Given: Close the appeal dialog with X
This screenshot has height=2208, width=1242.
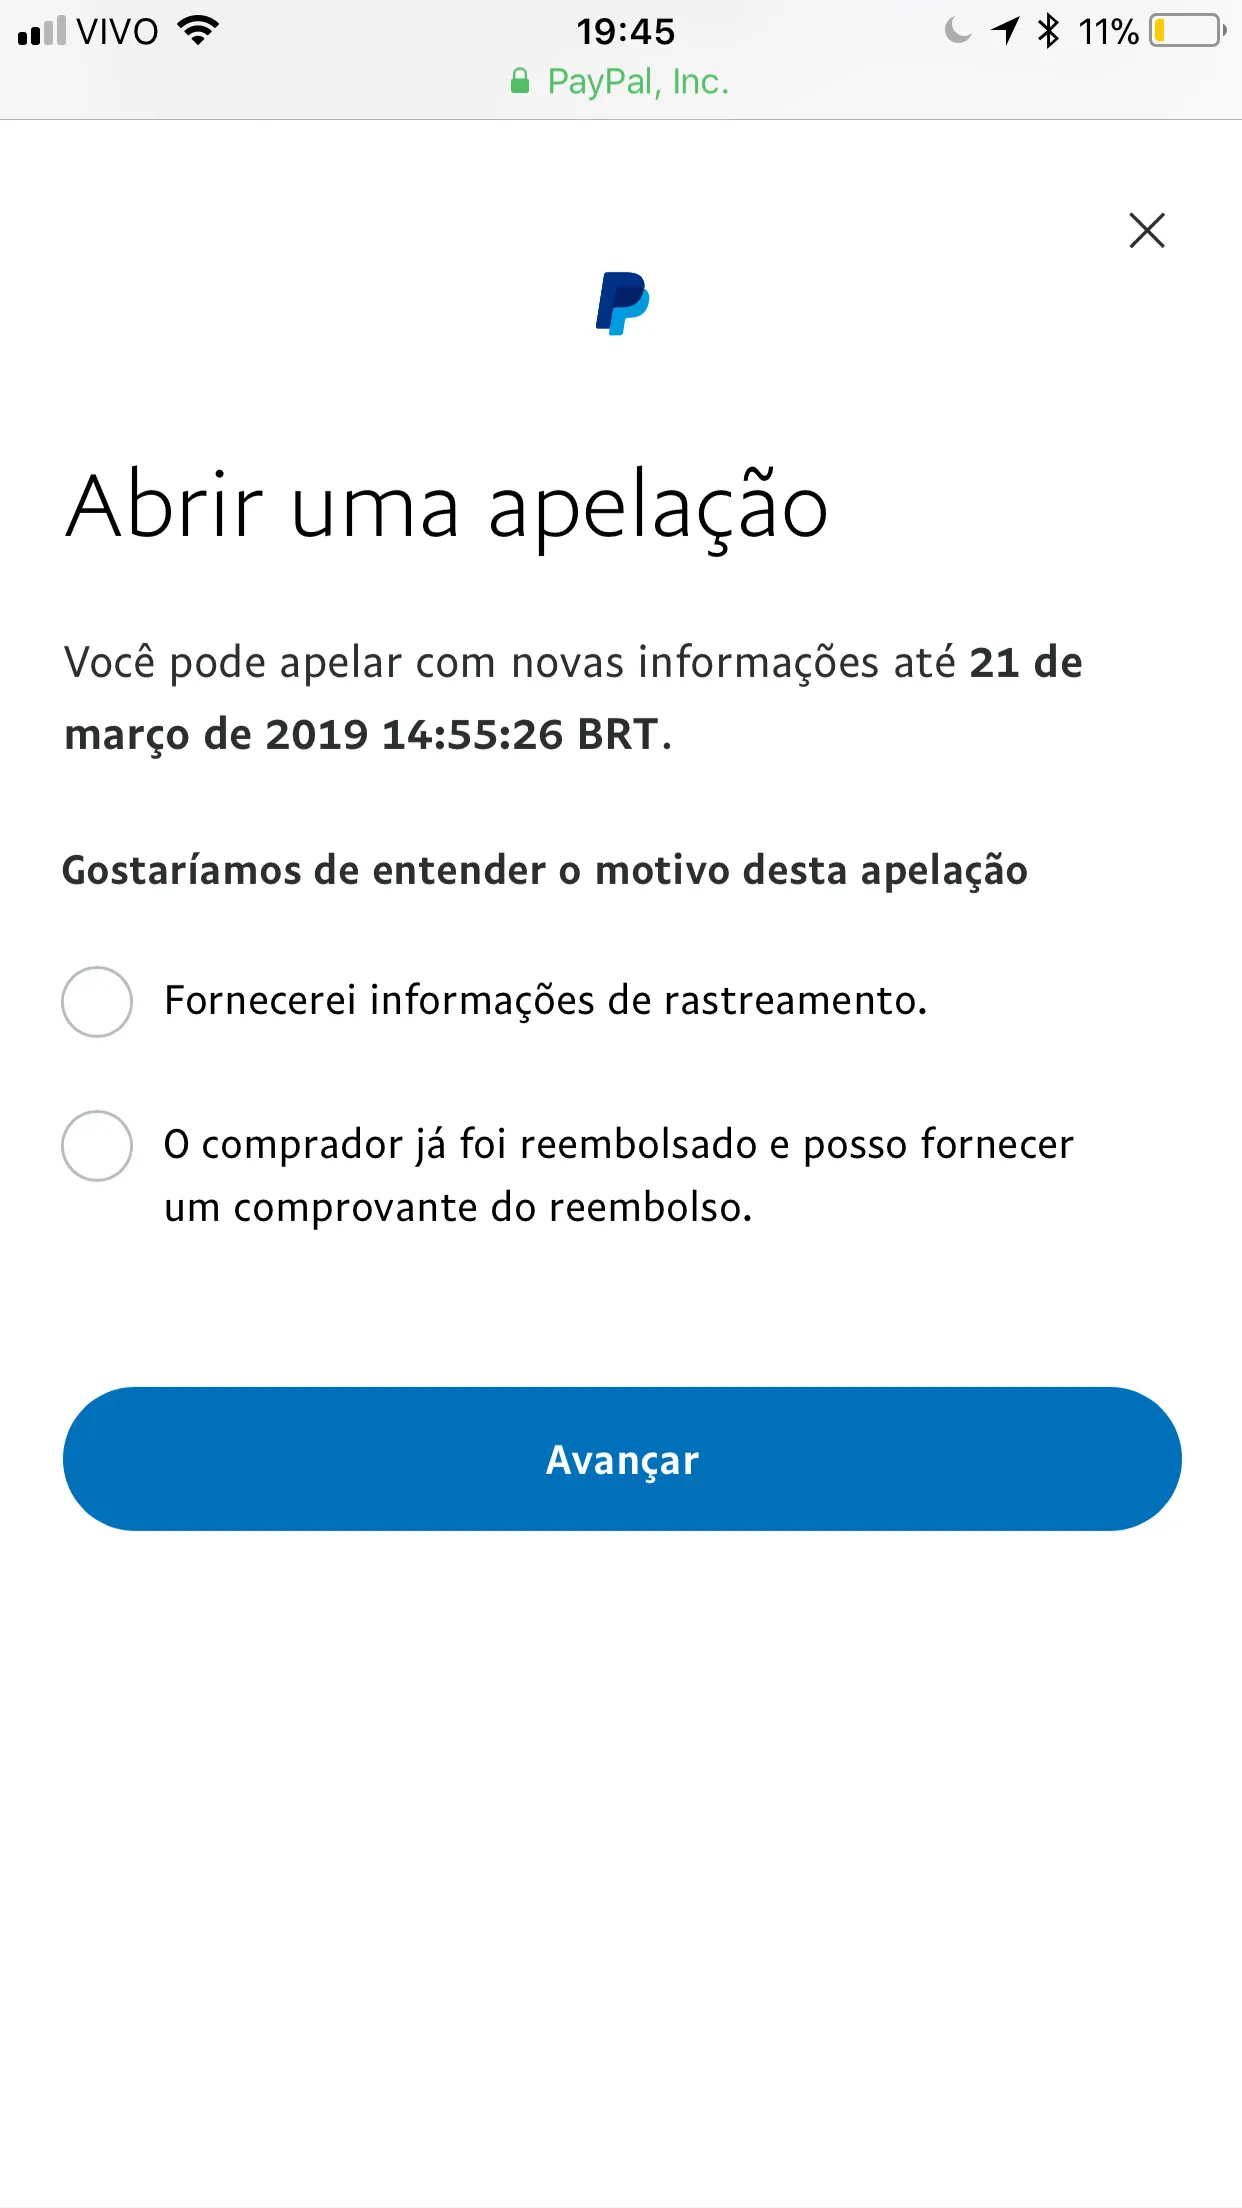Looking at the screenshot, I should 1146,230.
